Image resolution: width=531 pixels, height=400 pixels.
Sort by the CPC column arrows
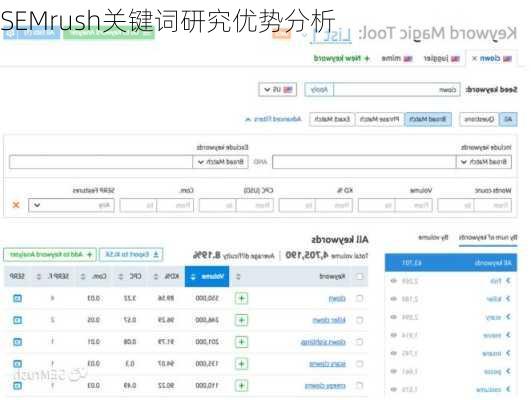121,277
